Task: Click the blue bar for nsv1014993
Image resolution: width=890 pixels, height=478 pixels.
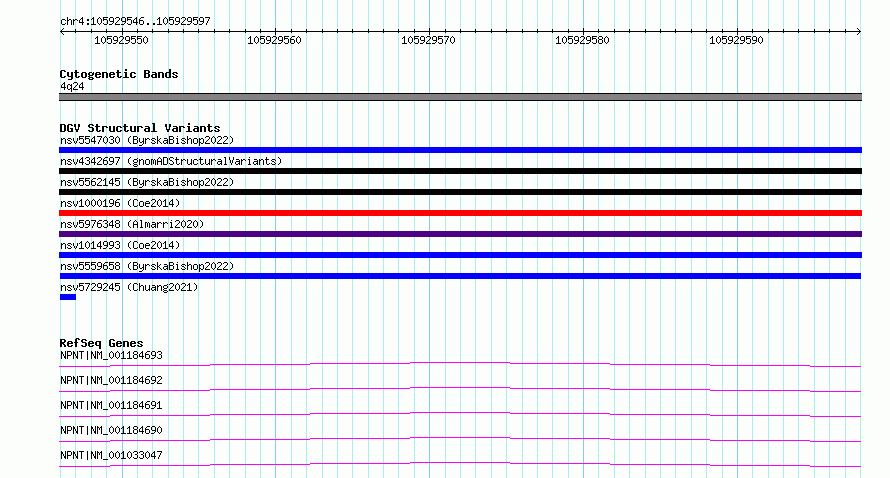Action: [460, 255]
